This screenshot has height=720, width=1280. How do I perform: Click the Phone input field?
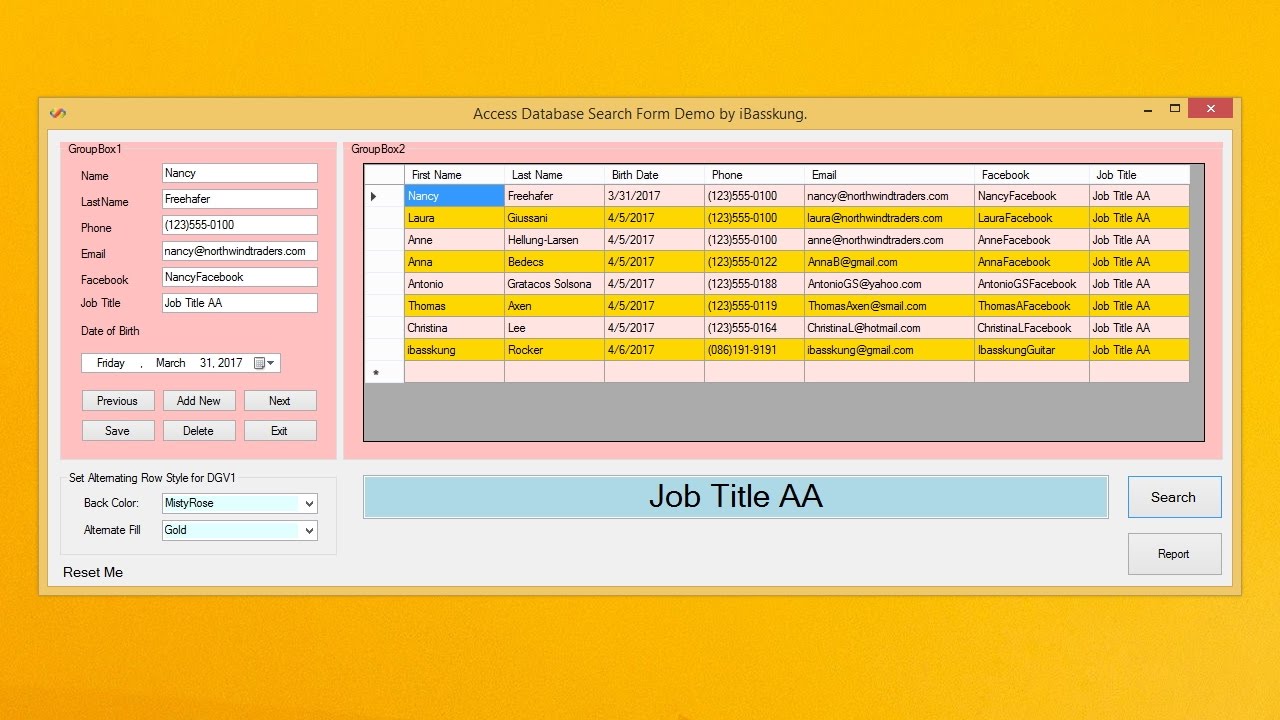(240, 225)
